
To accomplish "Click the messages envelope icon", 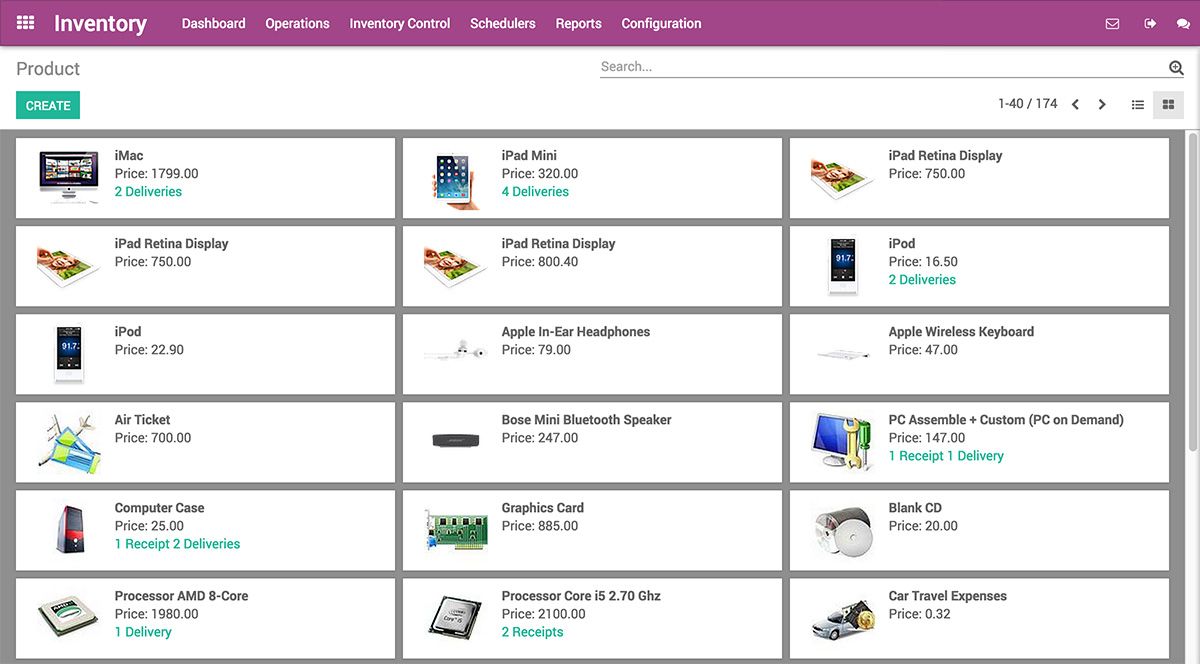I will coord(1112,22).
